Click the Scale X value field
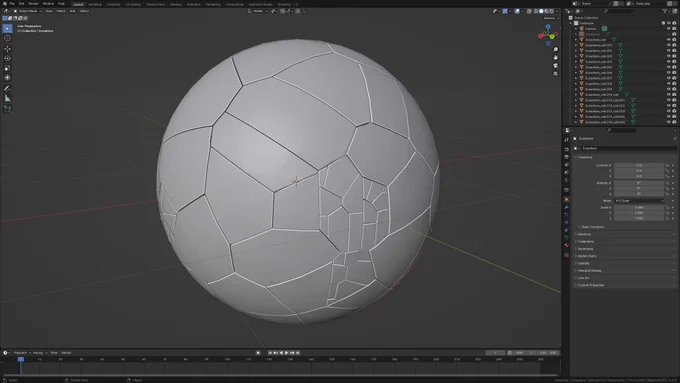This screenshot has width=680, height=383. (639, 207)
